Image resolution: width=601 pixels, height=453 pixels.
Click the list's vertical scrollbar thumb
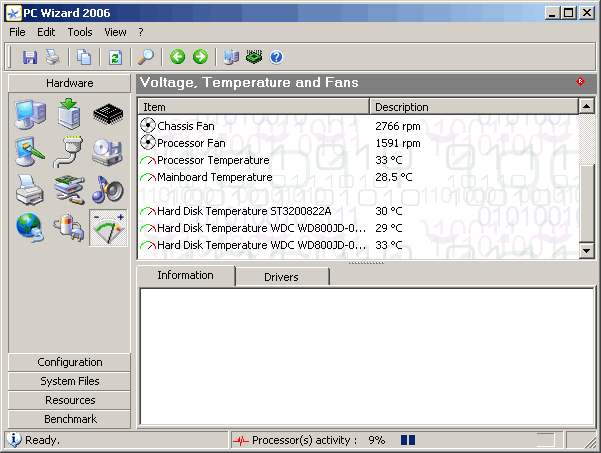pos(586,204)
